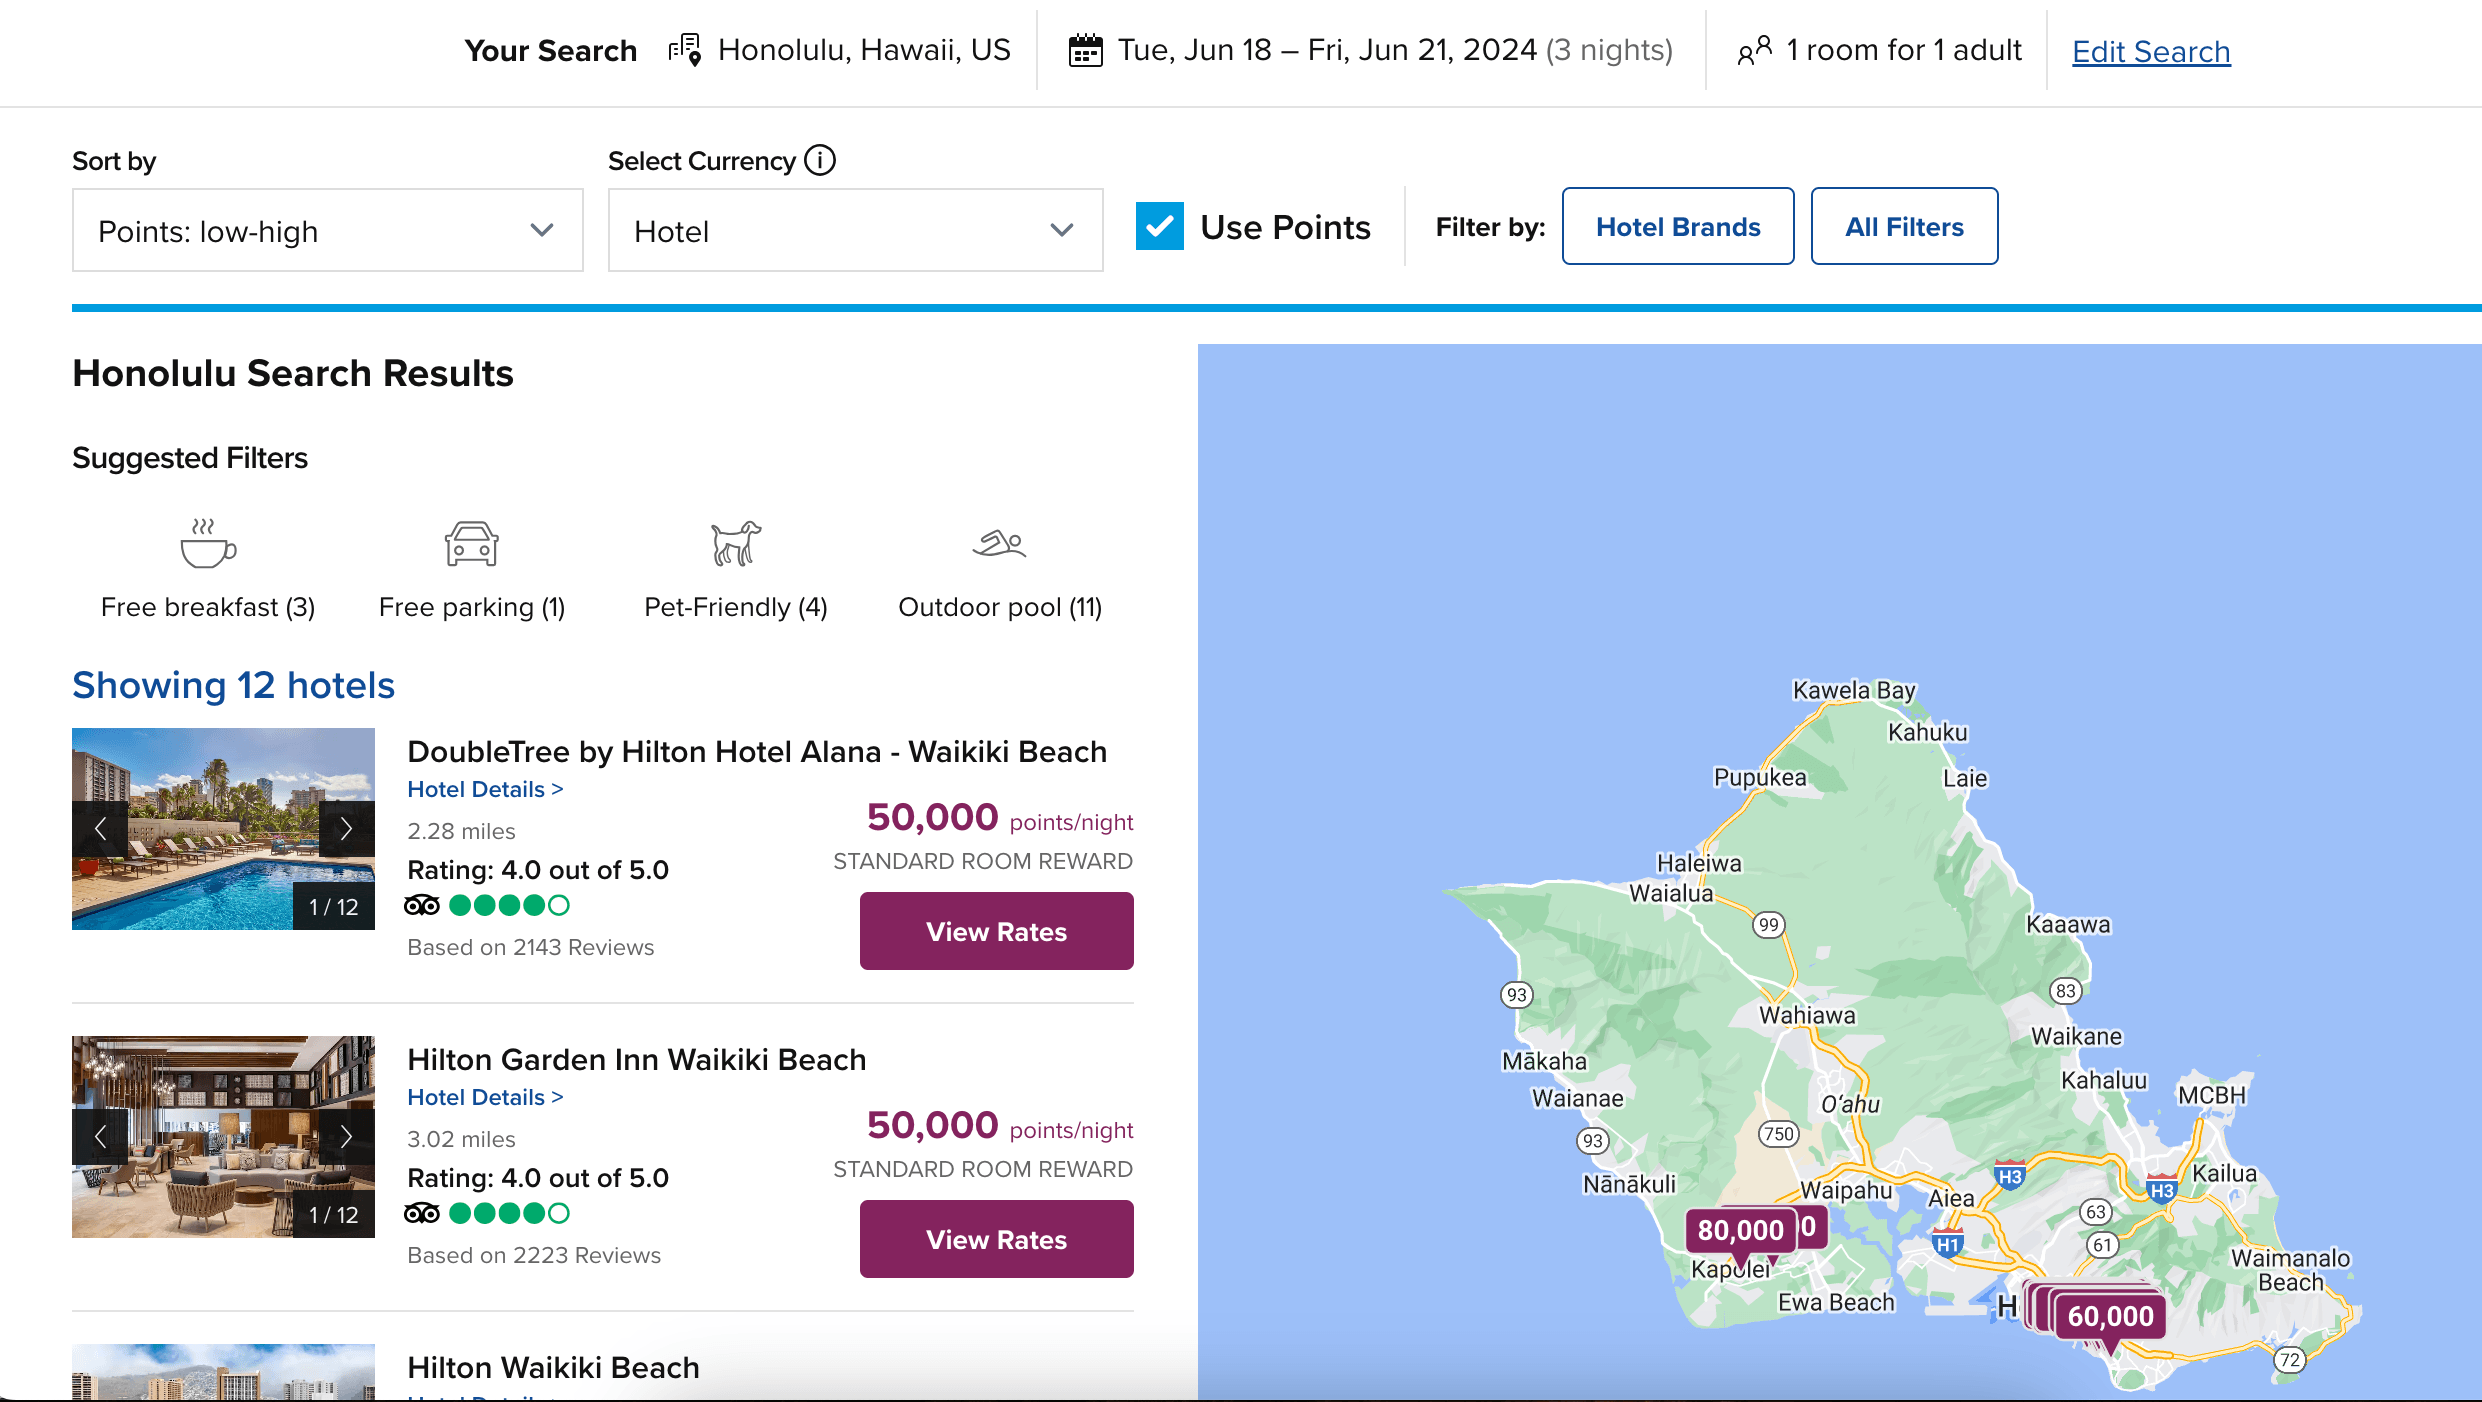The width and height of the screenshot is (2482, 1402).
Task: Open the Sort by dropdown
Action: [x=327, y=231]
